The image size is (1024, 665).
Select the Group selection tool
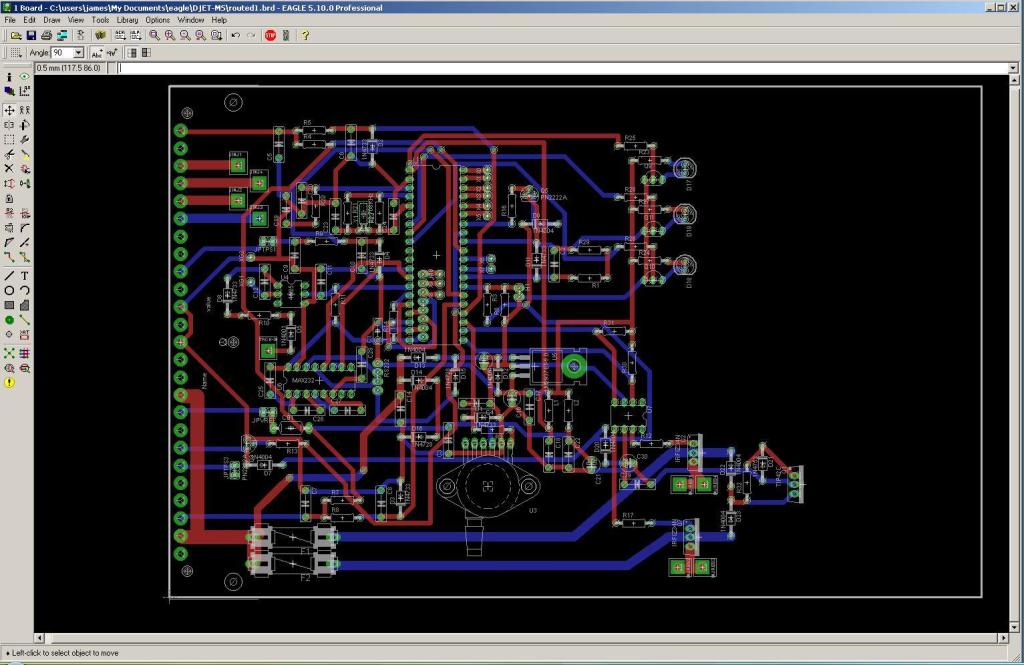(9, 139)
